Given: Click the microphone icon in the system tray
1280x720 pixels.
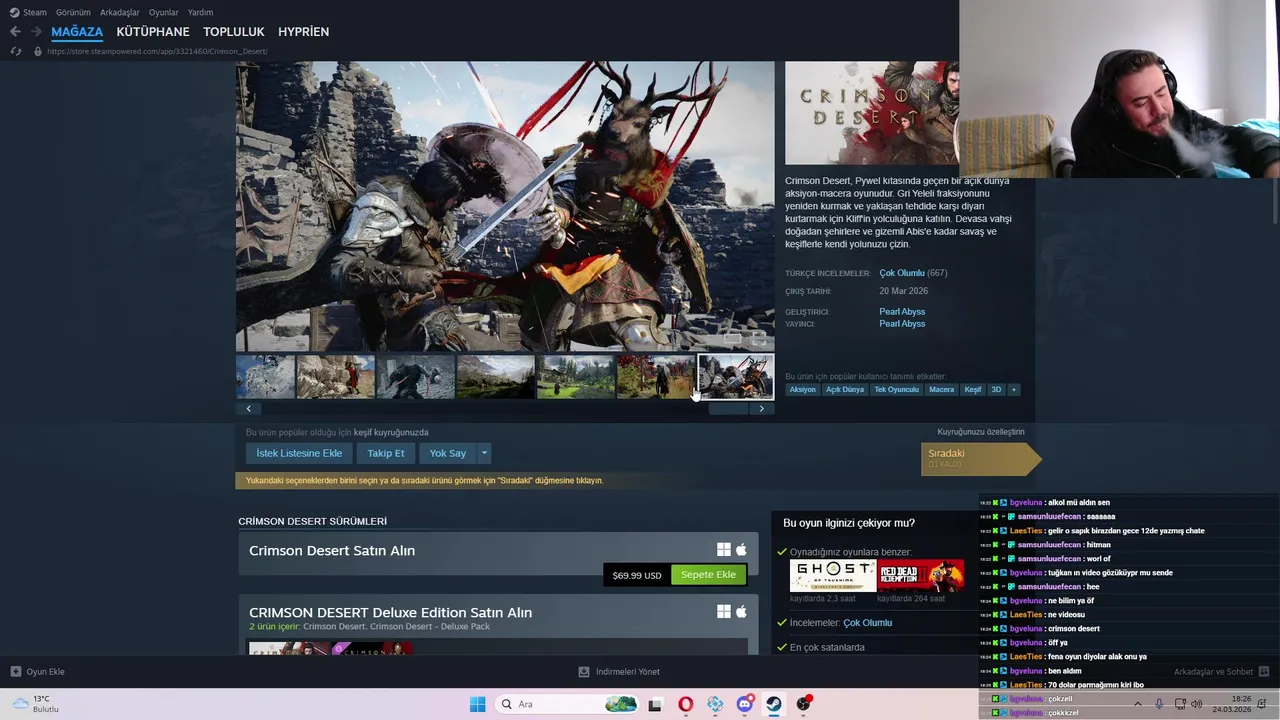Looking at the screenshot, I should click(x=1159, y=704).
